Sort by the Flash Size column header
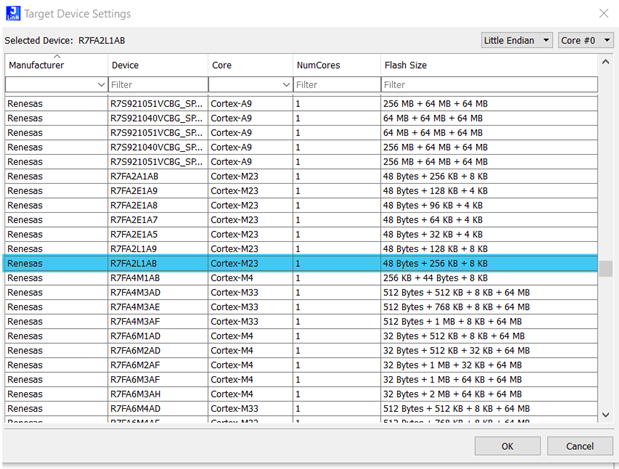The width and height of the screenshot is (619, 469). click(x=489, y=65)
